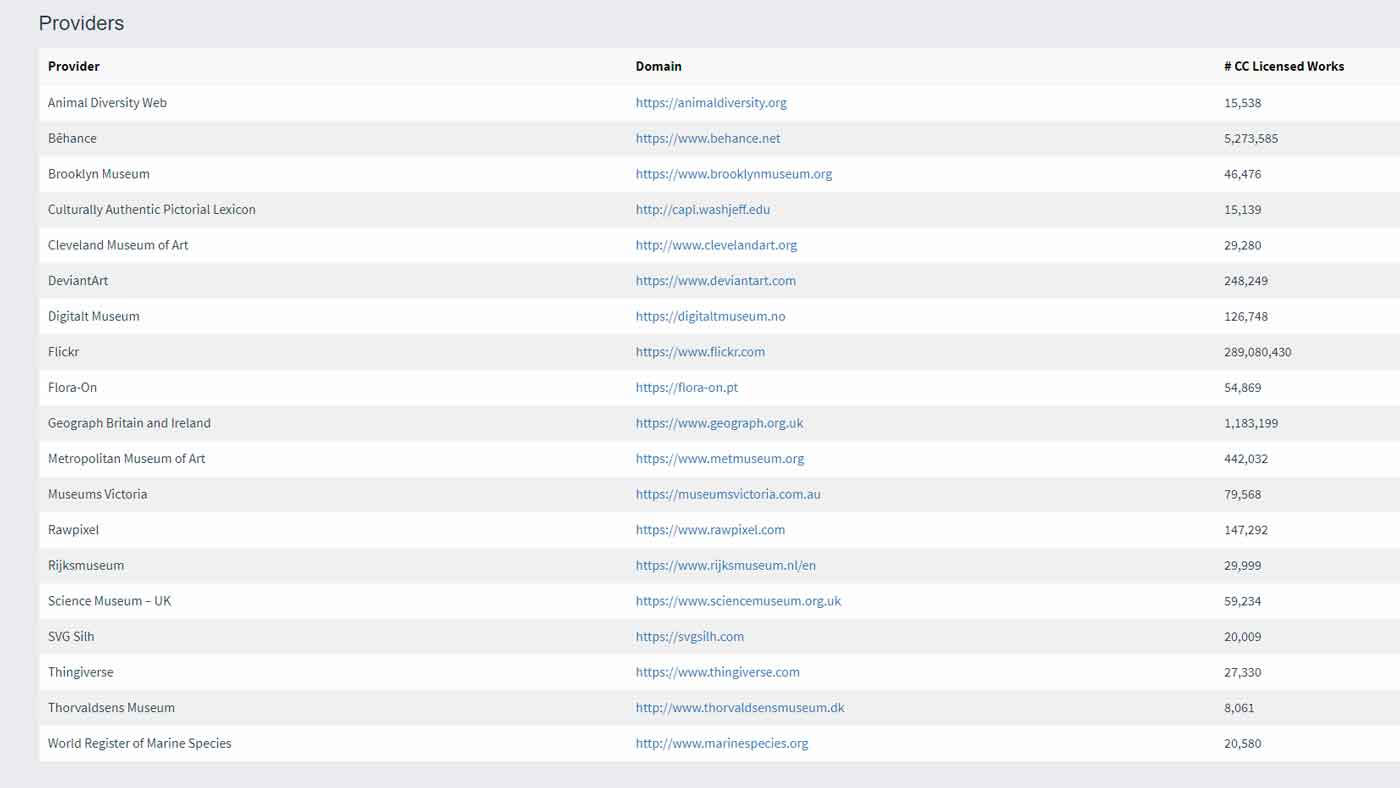Select the Bēhance provider name
Screen dimensions: 1400x788
[x=72, y=138]
